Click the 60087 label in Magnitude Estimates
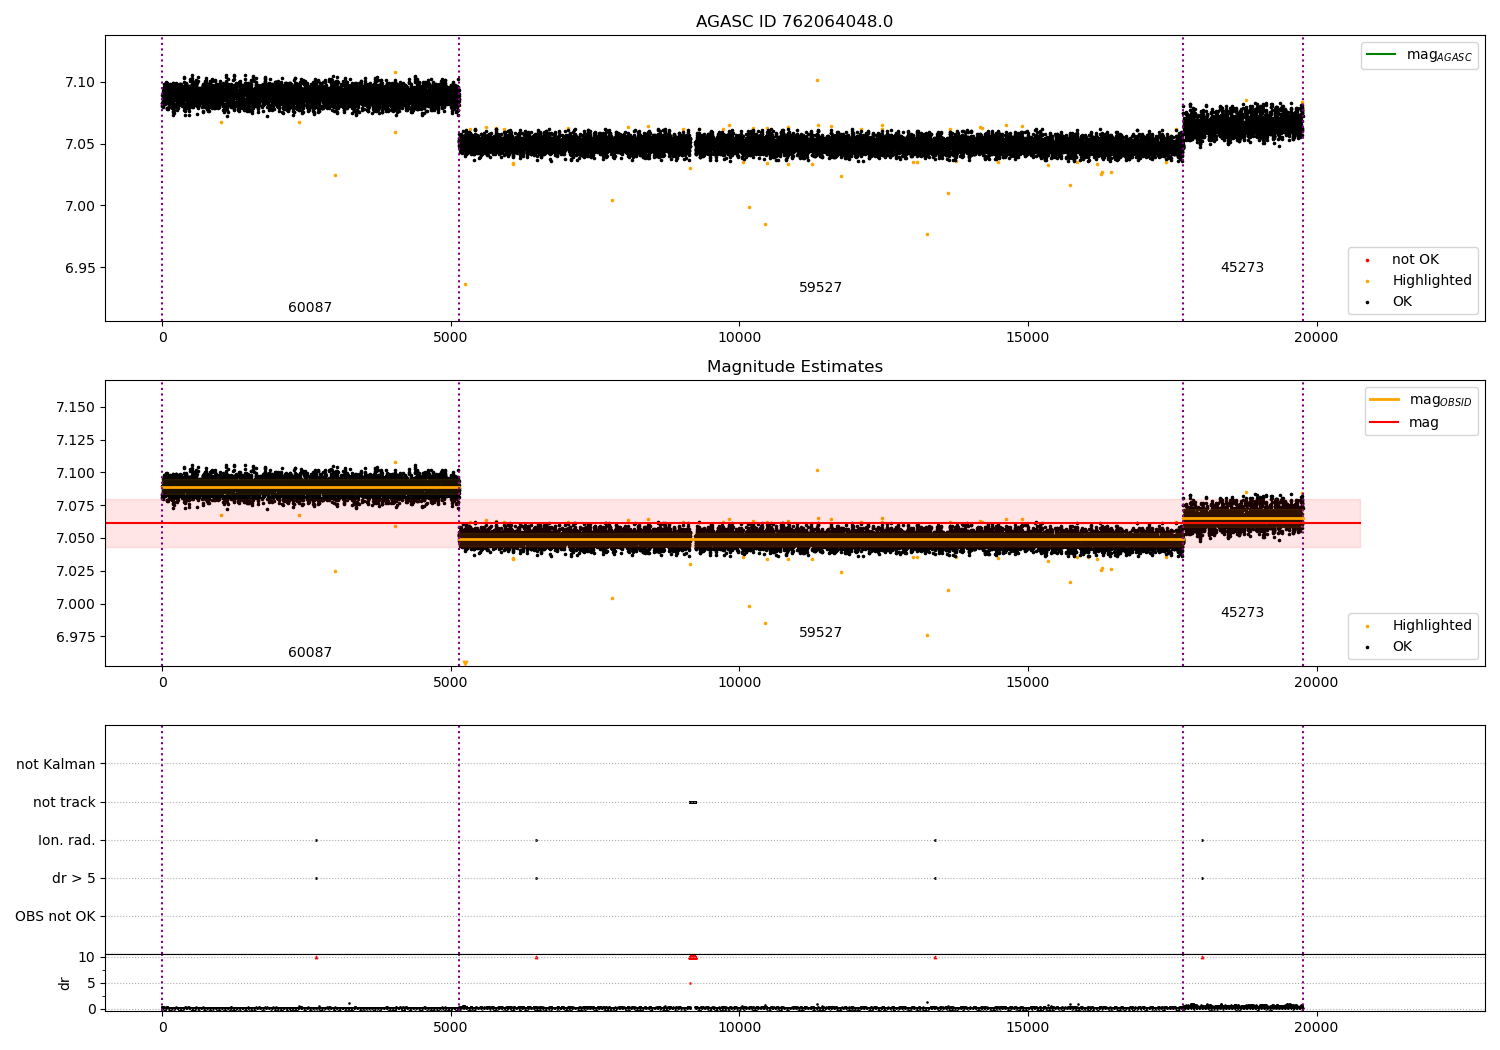 310,653
